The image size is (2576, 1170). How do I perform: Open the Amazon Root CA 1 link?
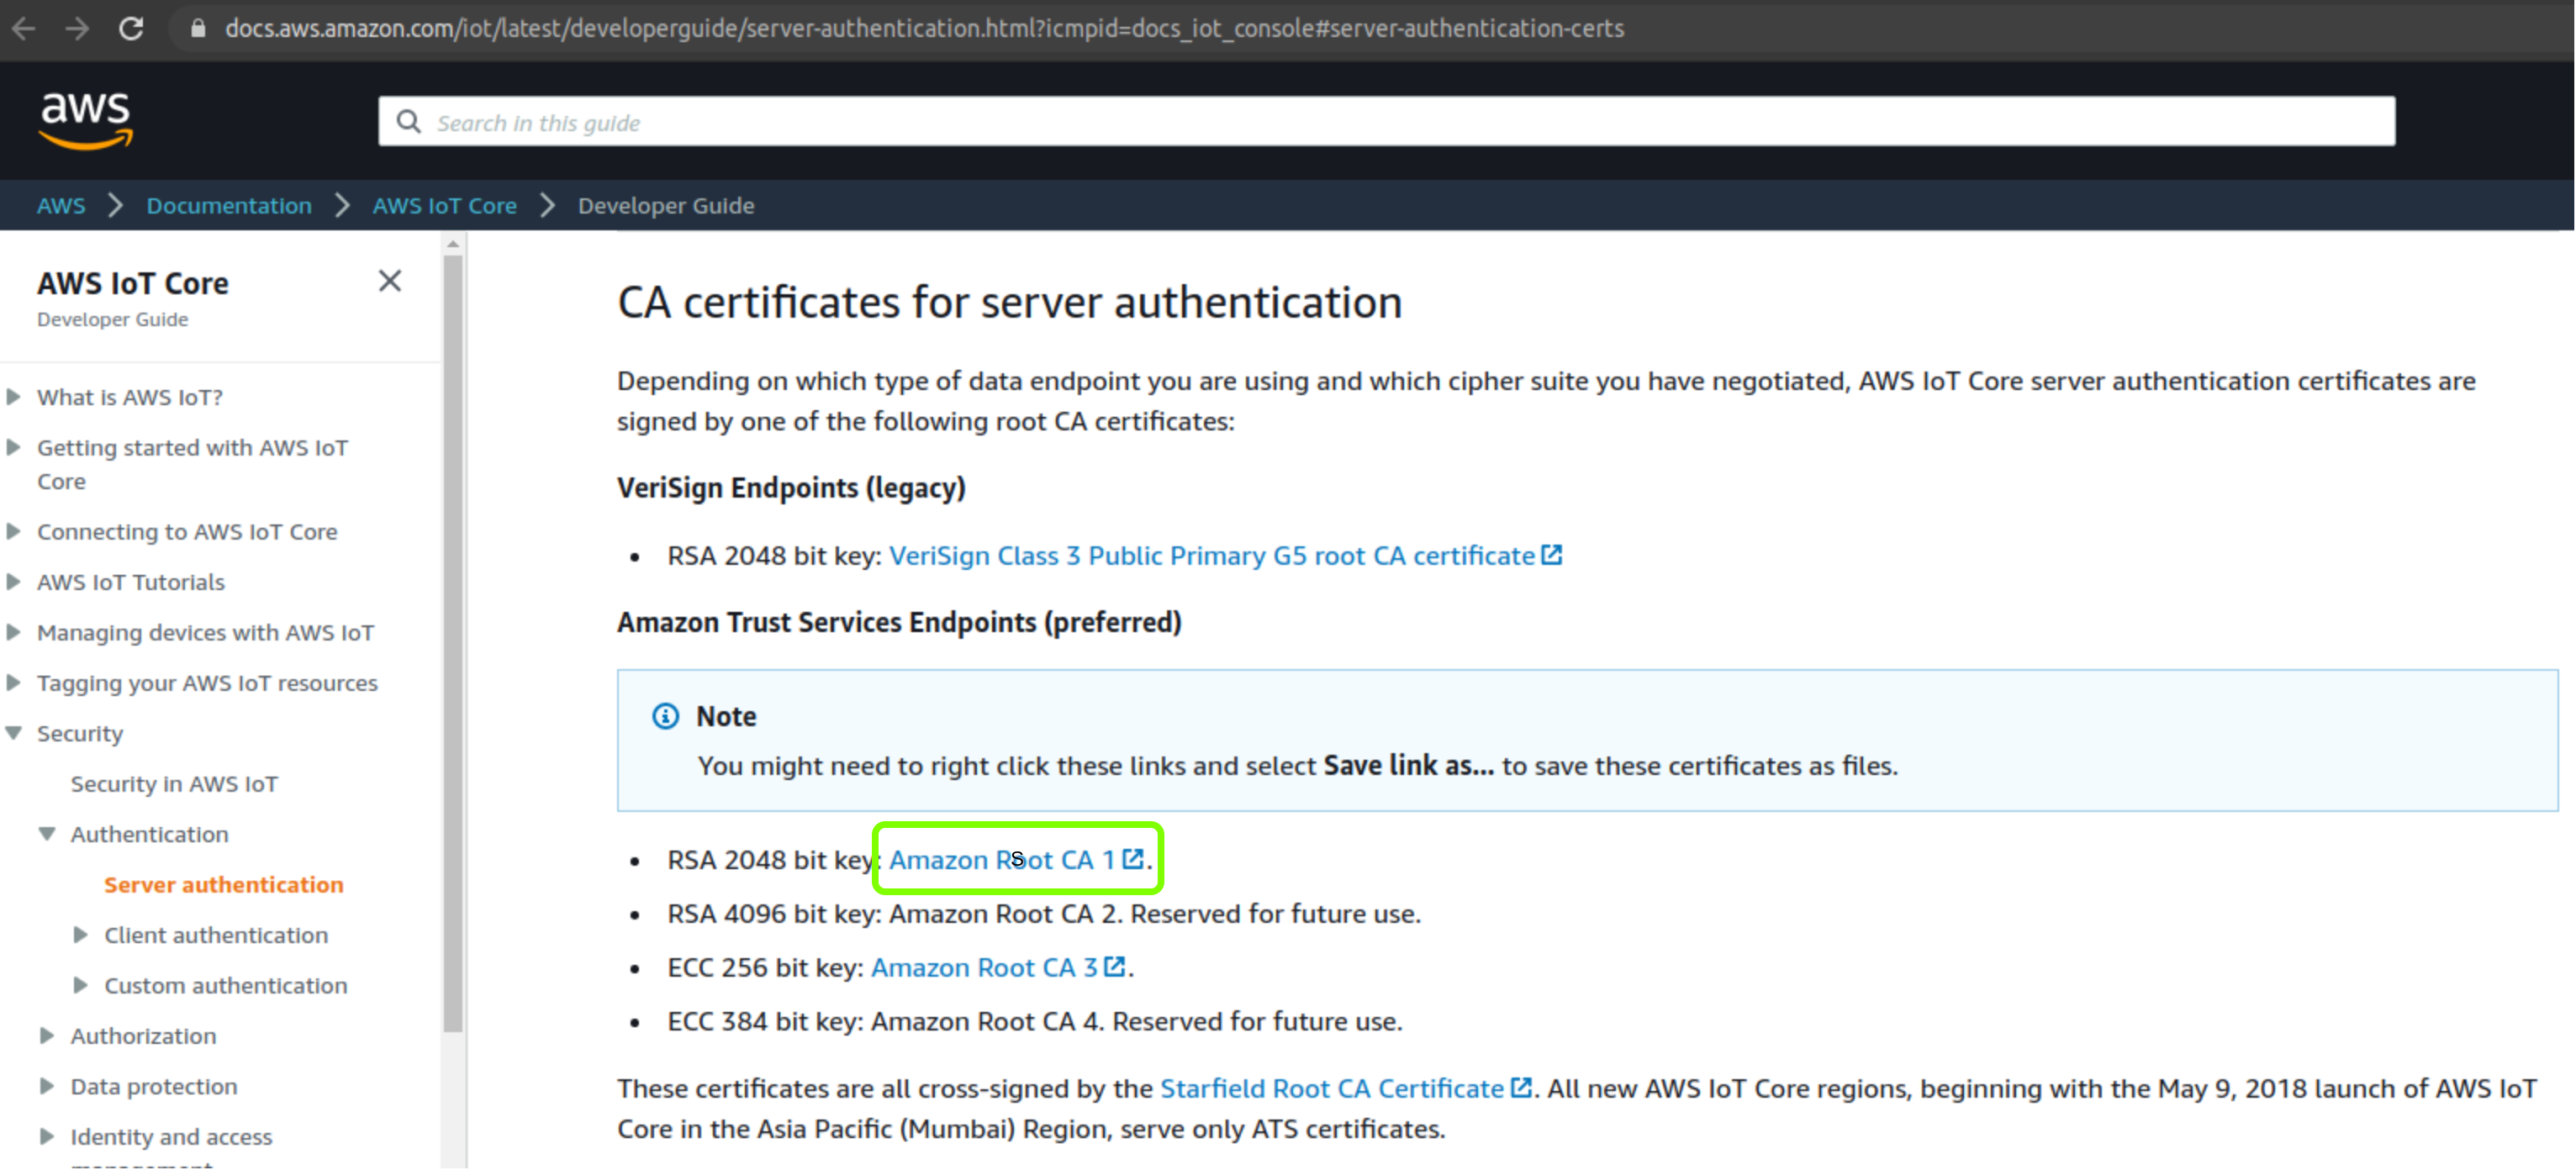(x=1002, y=859)
